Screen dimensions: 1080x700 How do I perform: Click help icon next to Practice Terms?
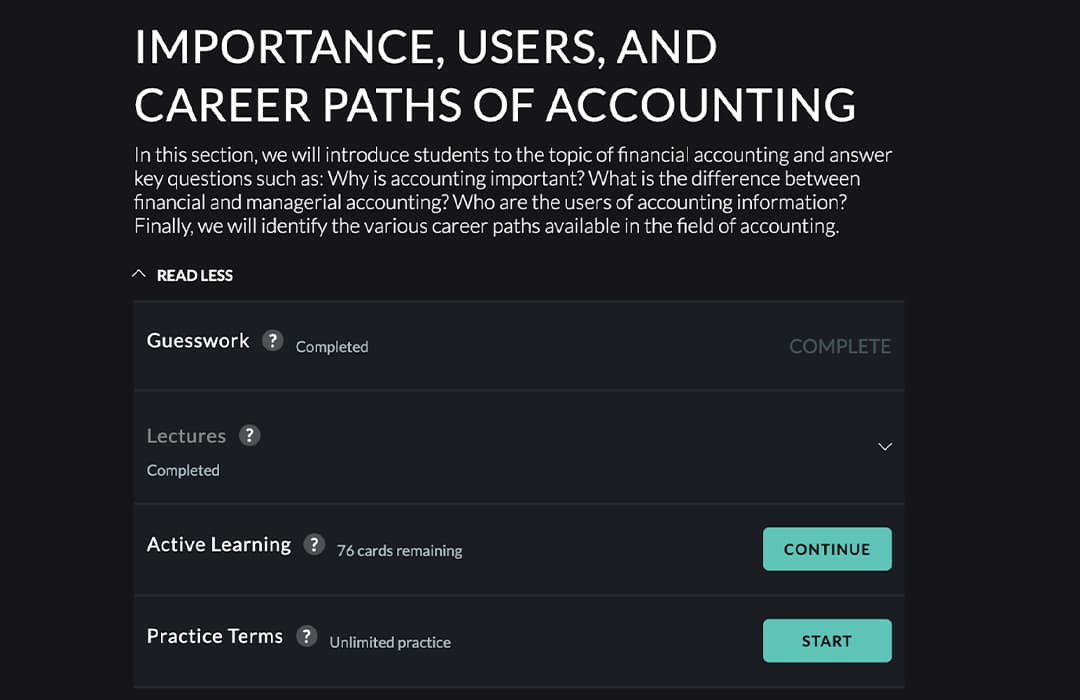307,636
